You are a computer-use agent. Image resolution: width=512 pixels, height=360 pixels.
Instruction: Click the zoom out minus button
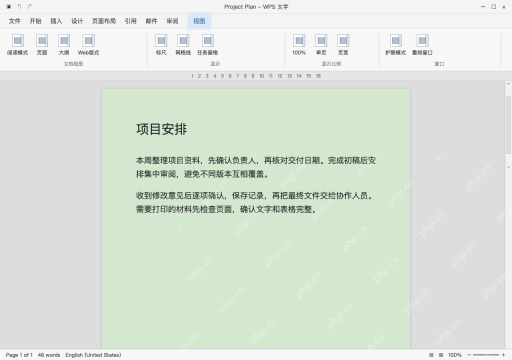tap(469, 355)
